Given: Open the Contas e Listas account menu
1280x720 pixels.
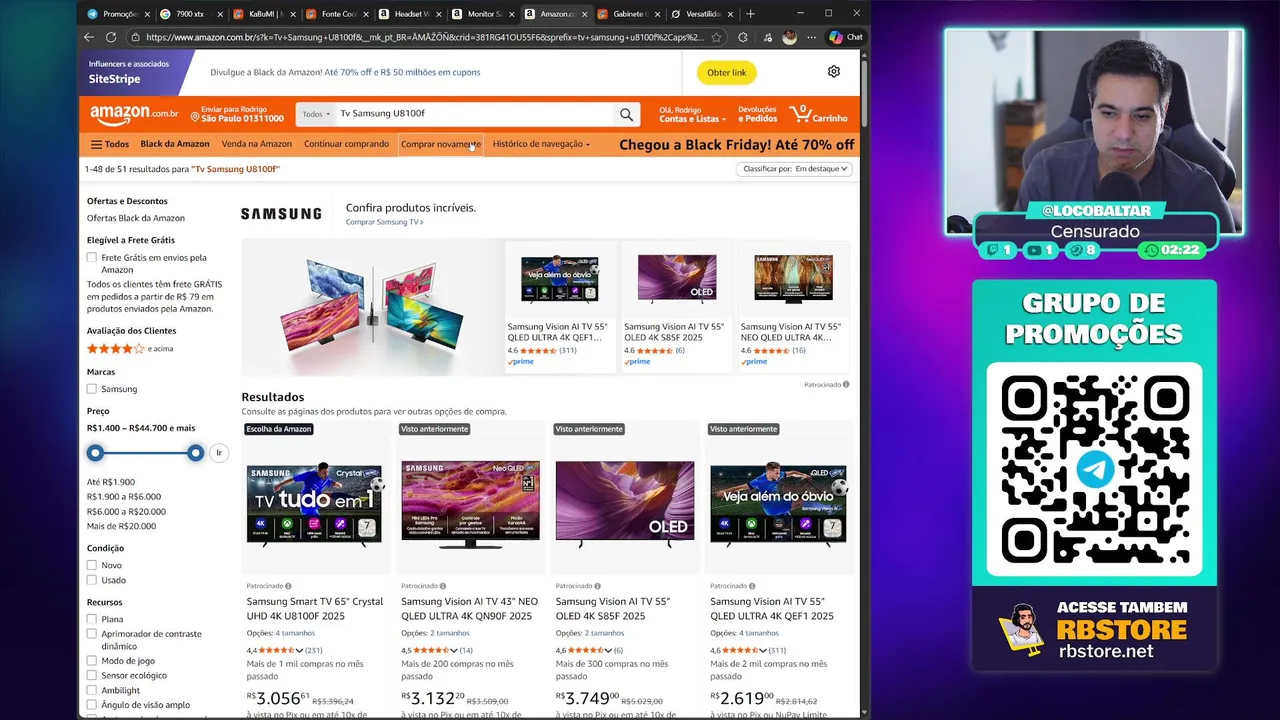Looking at the screenshot, I should (690, 114).
